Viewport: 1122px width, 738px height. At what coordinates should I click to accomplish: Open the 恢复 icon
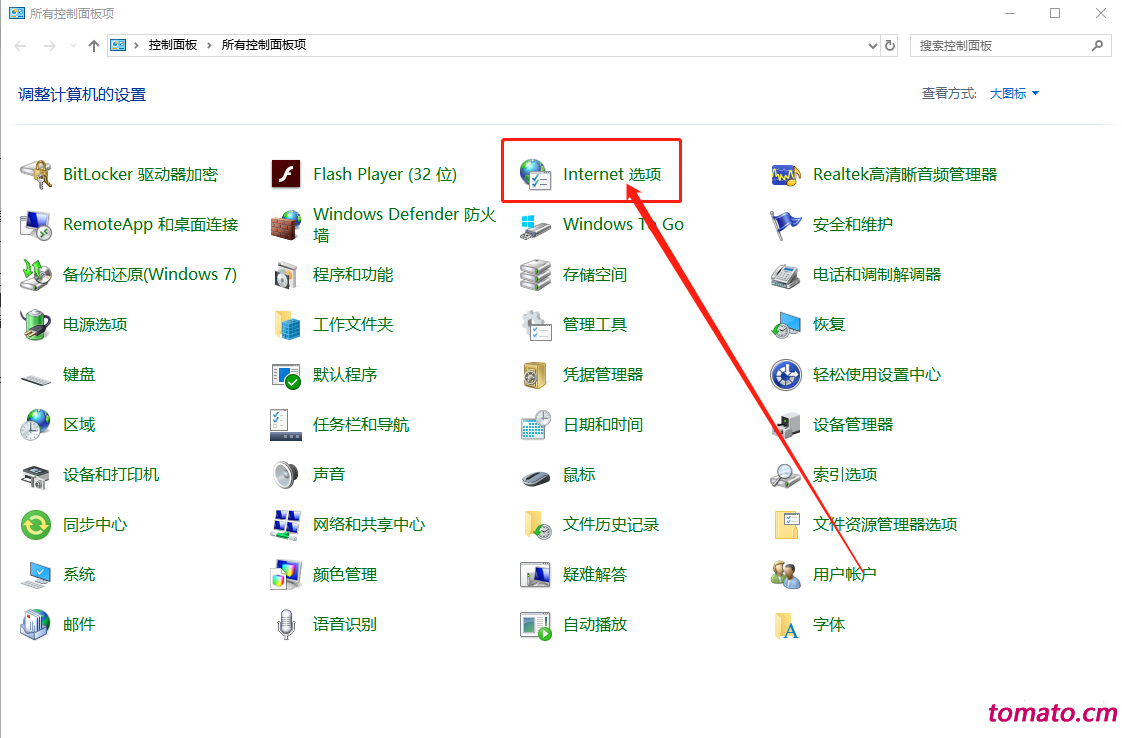click(786, 325)
